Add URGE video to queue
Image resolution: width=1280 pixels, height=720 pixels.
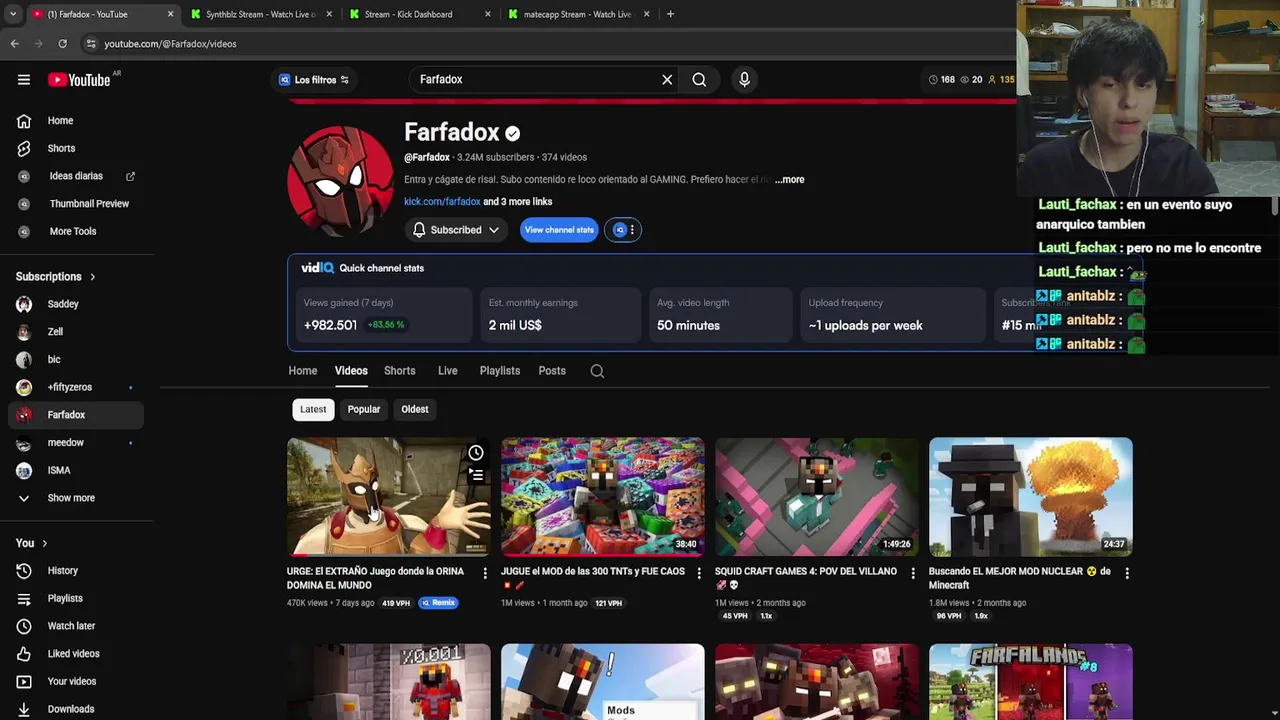(476, 476)
